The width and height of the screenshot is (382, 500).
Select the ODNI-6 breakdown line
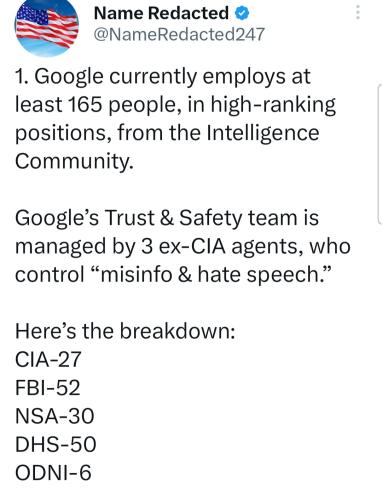tap(53, 473)
